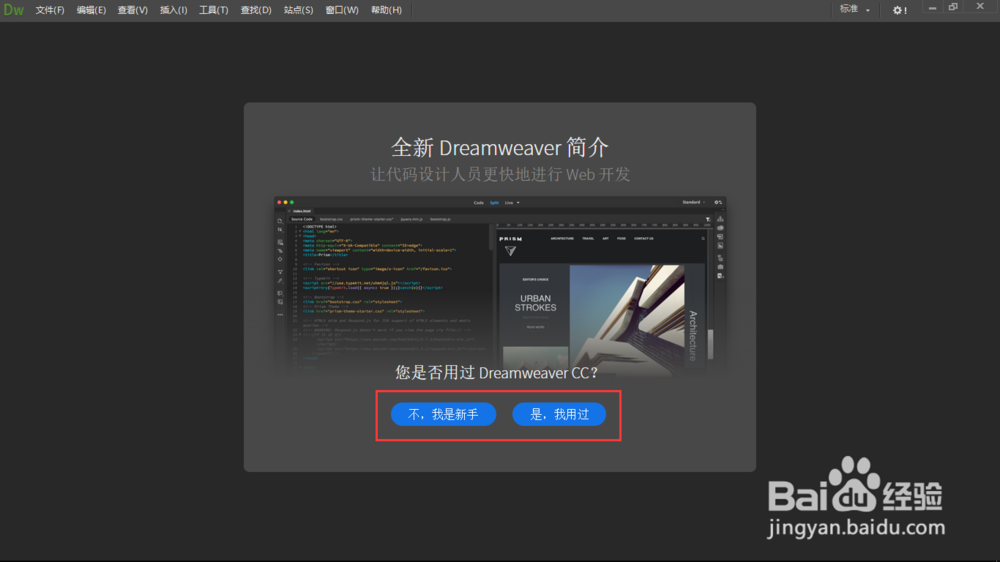Restore down the Dreamweaver window
Image resolution: width=1000 pixels, height=562 pixels.
953,7
